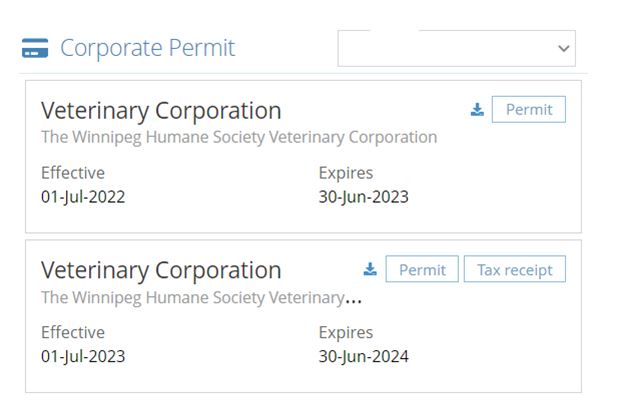Click the 30-Jun-2024 expiry date
This screenshot has height=404, width=621.
(363, 356)
